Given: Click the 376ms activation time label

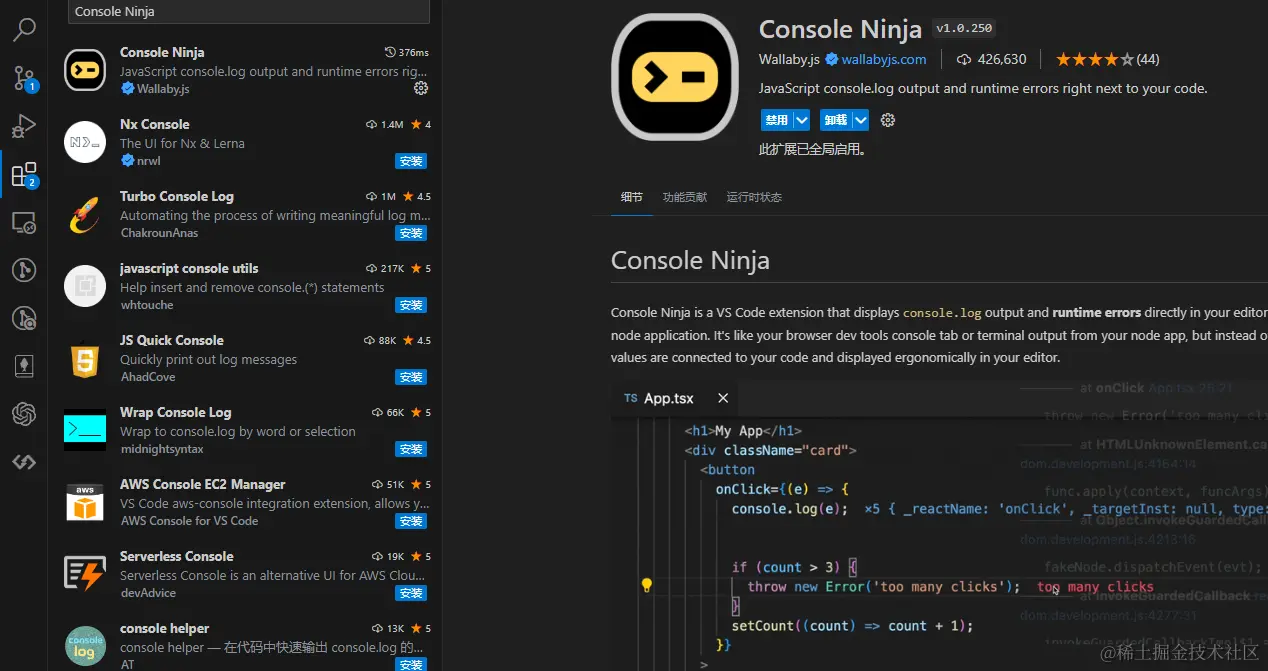Looking at the screenshot, I should 407,52.
